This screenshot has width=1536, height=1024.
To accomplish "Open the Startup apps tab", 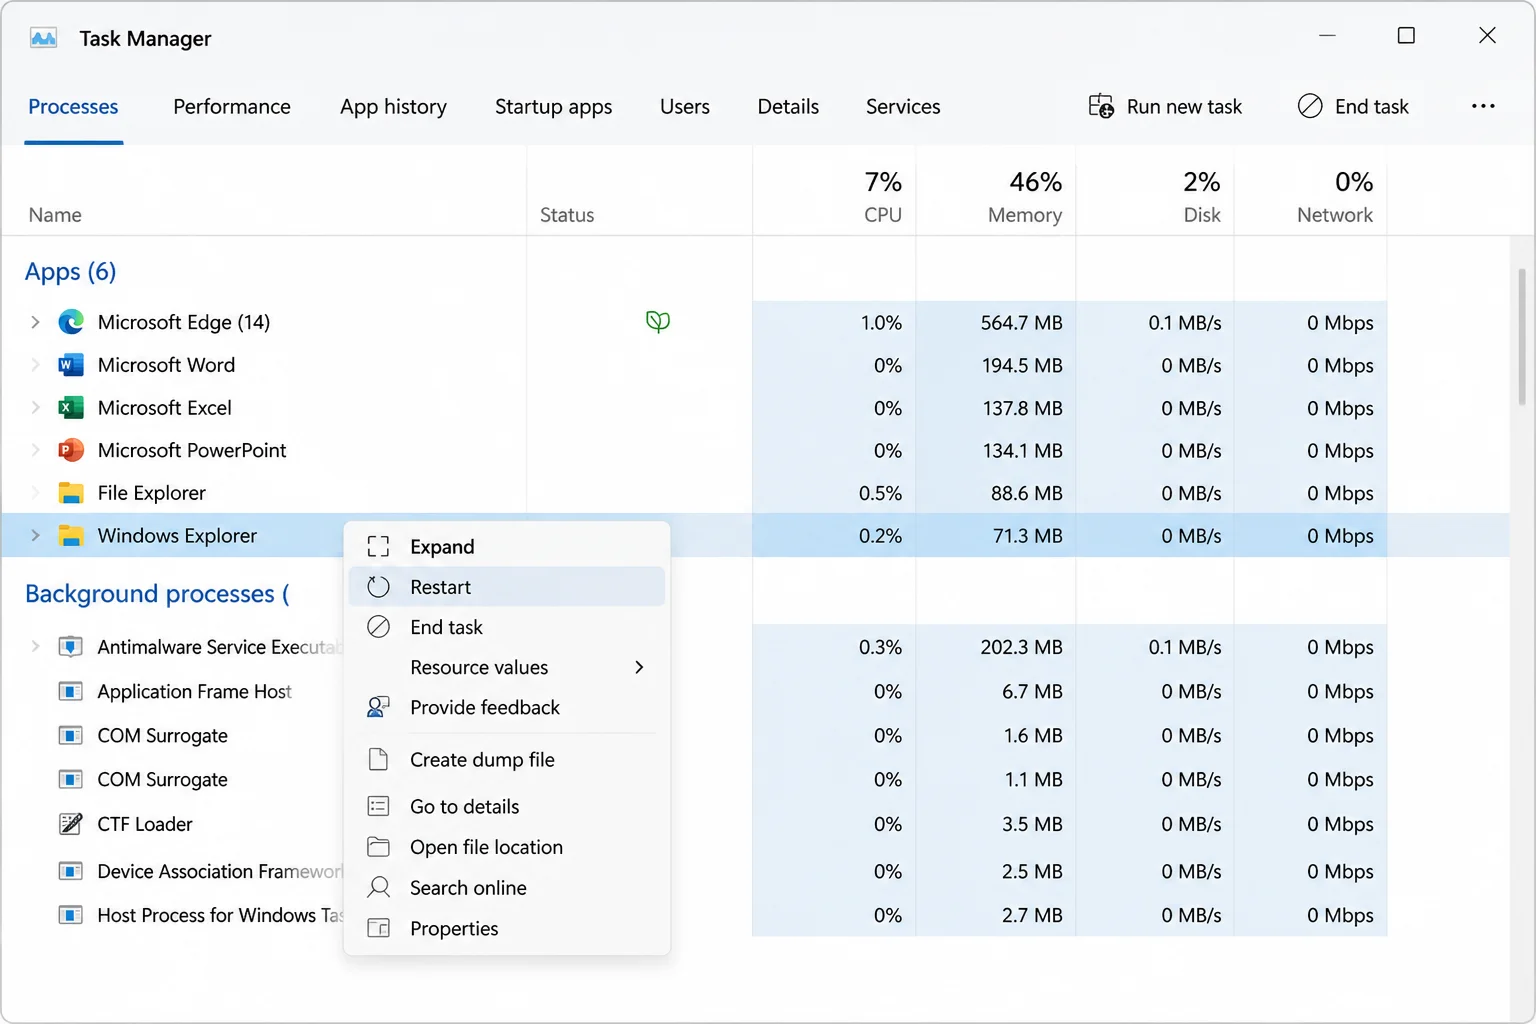I will click(553, 106).
